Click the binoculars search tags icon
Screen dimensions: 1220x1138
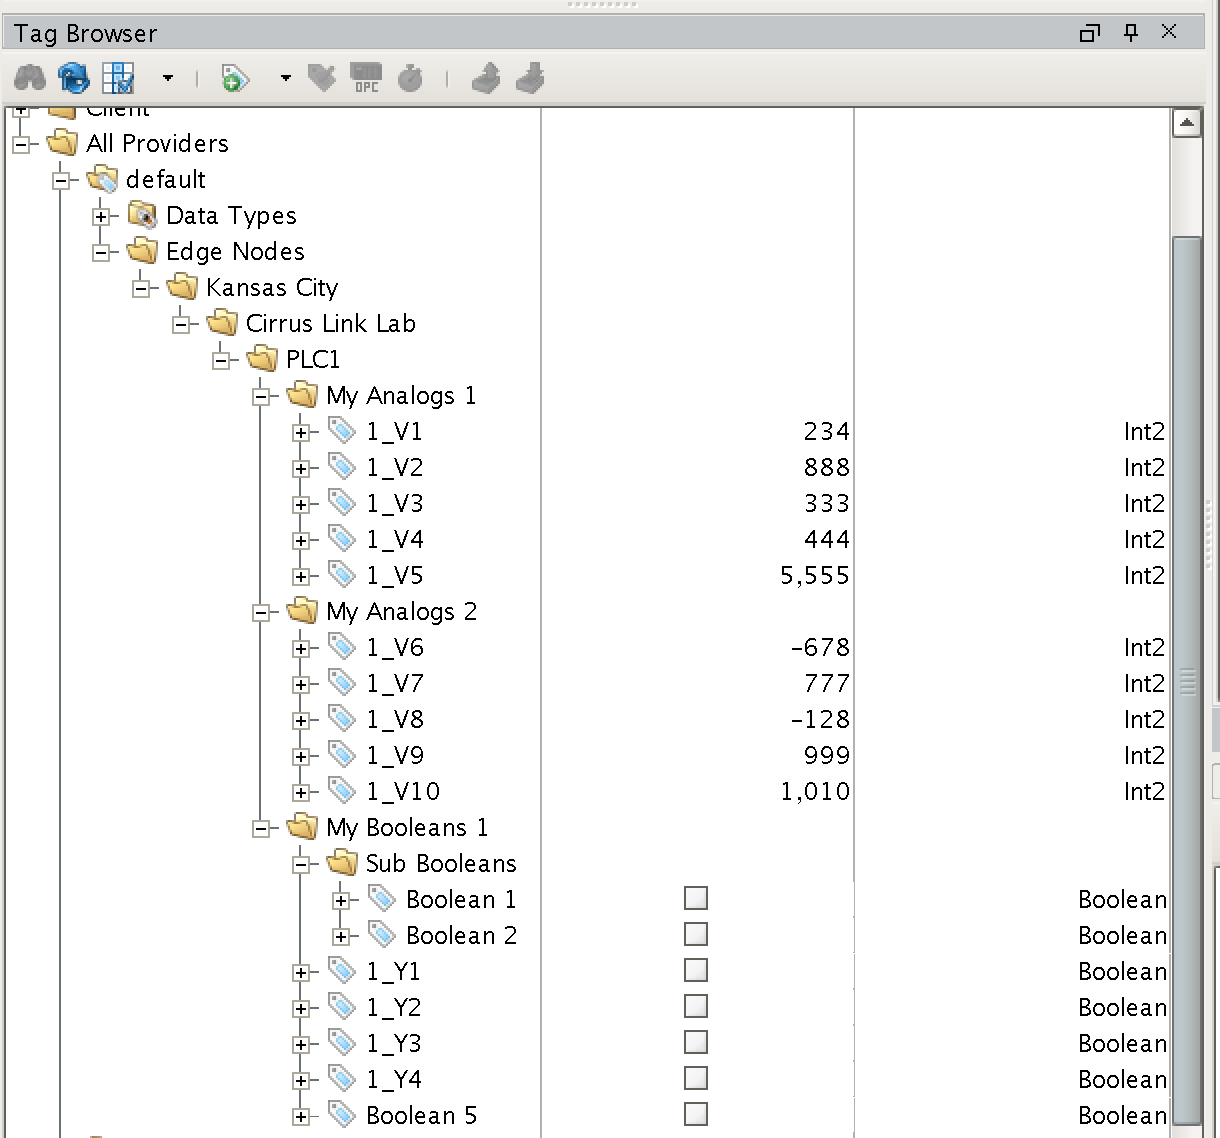click(x=30, y=77)
